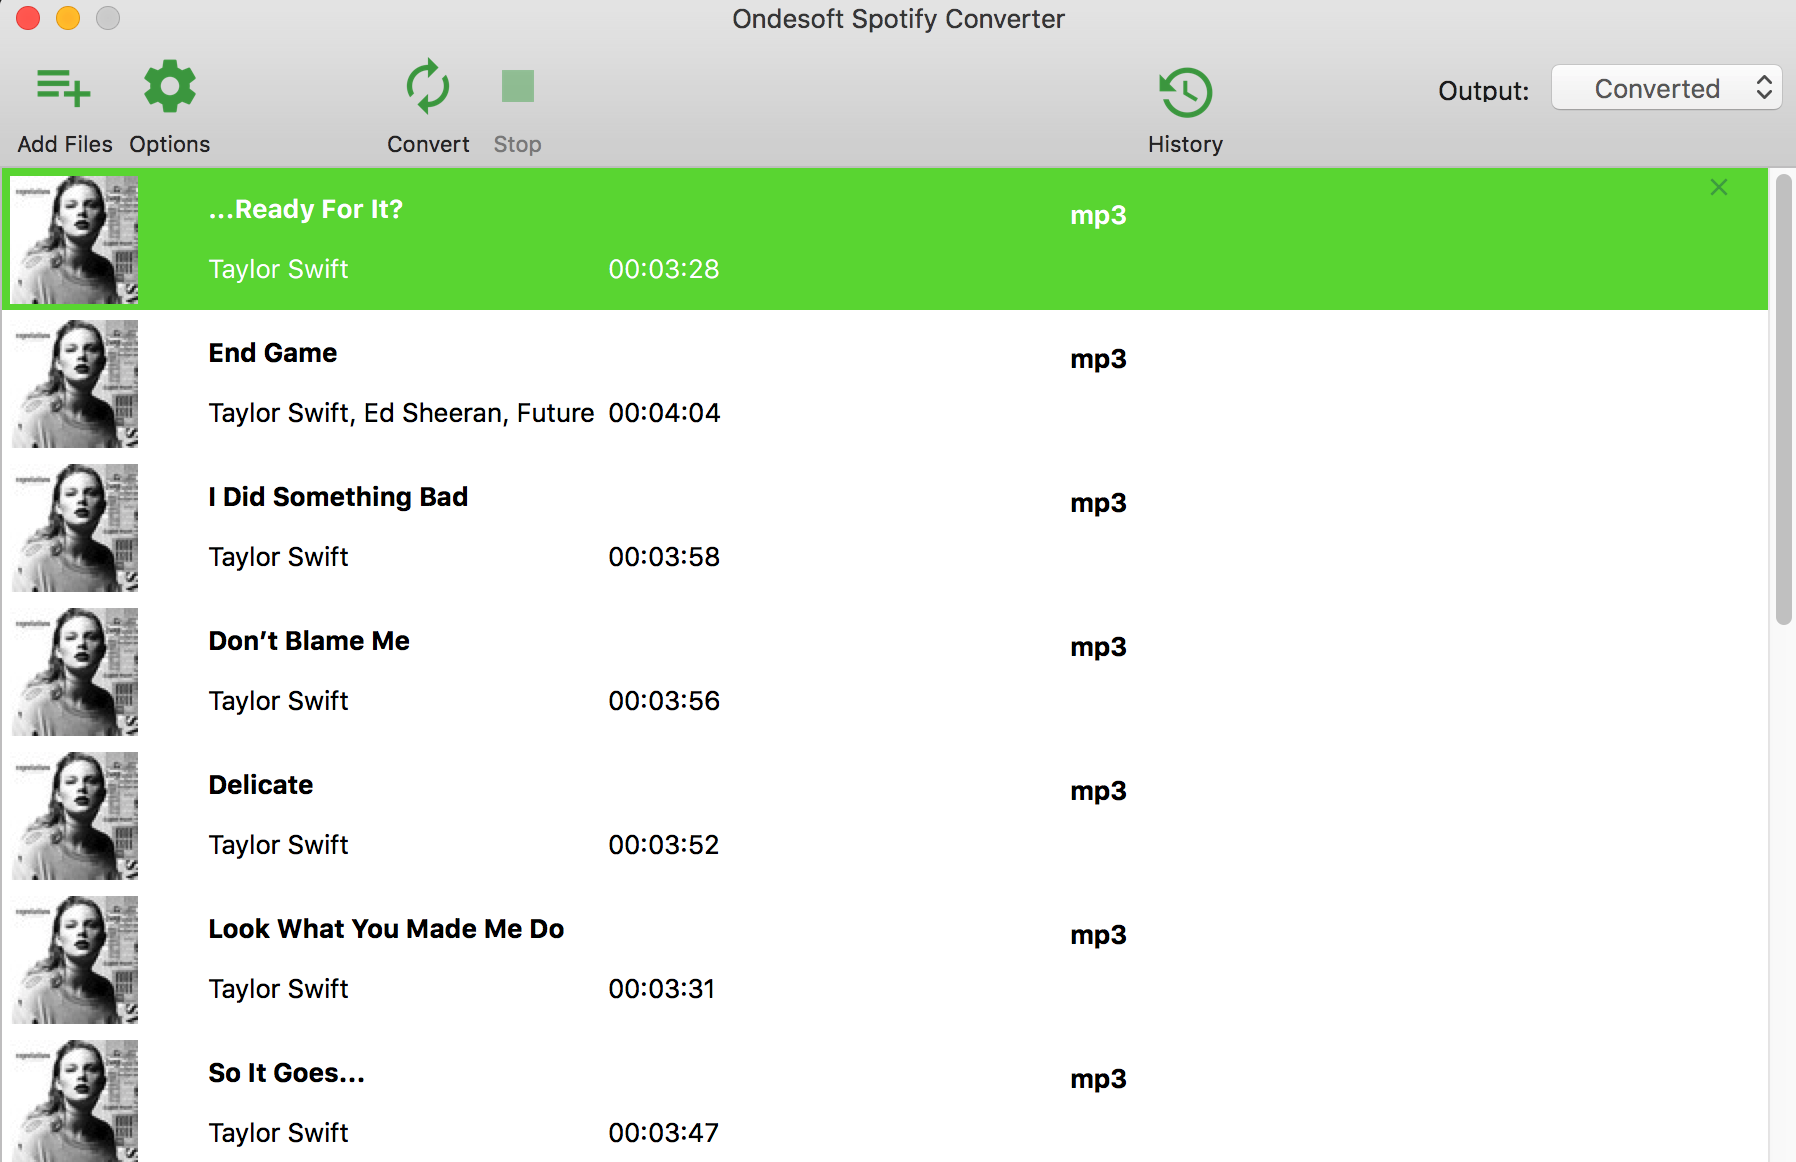
Task: Select "End Game" from the track list
Action: [272, 352]
